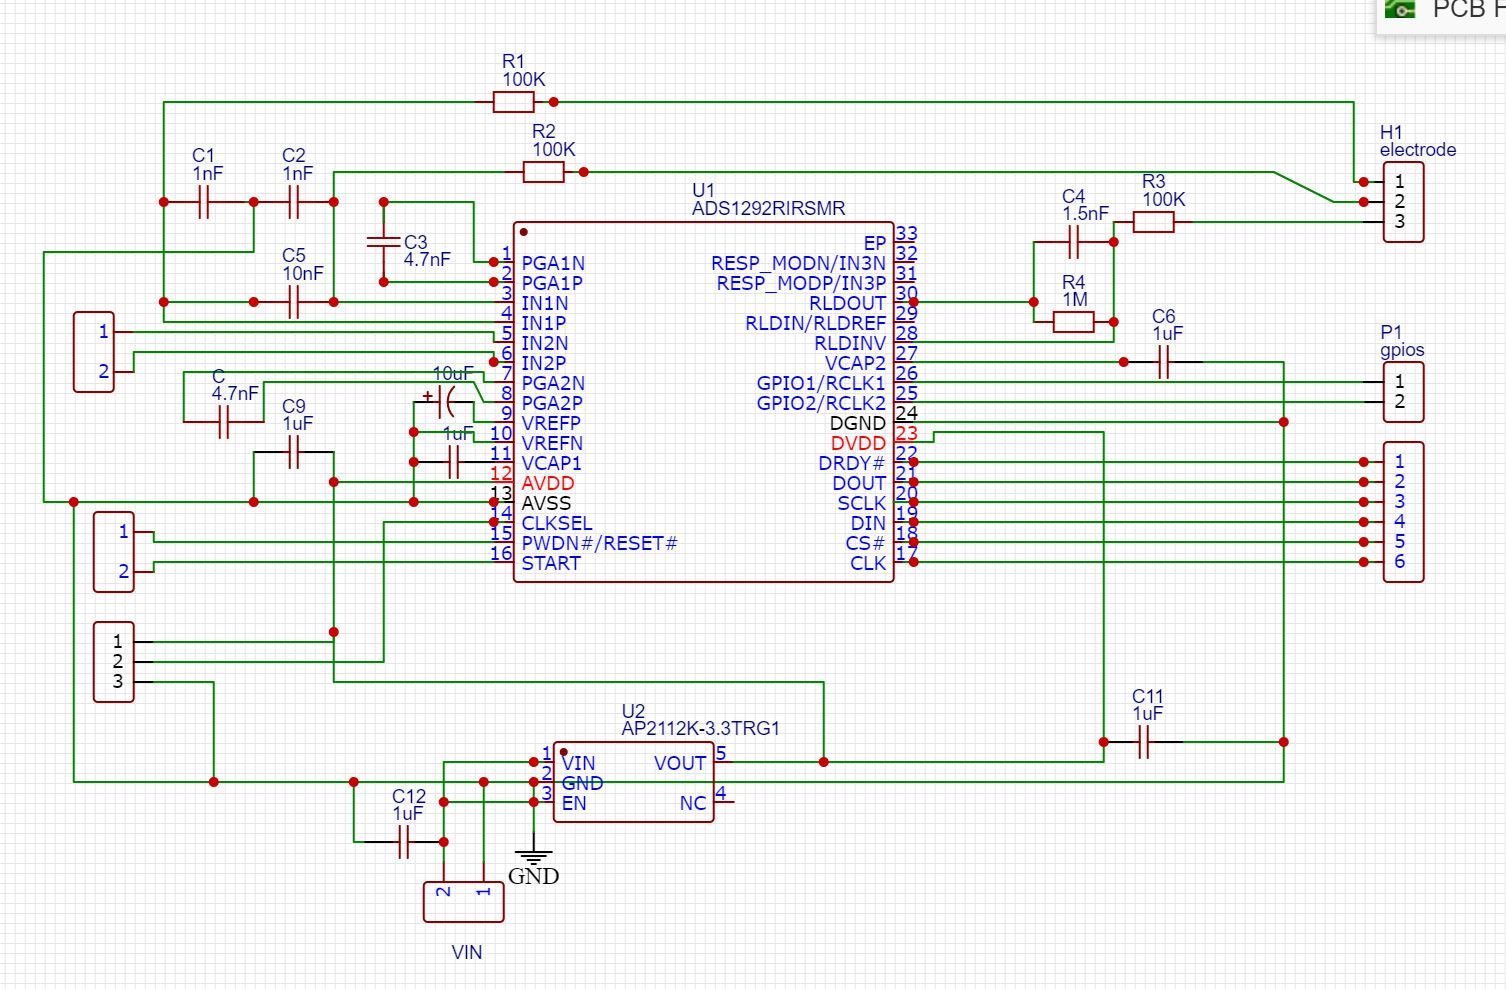Click the CS# pin label
This screenshot has width=1506, height=989.
coord(865,543)
